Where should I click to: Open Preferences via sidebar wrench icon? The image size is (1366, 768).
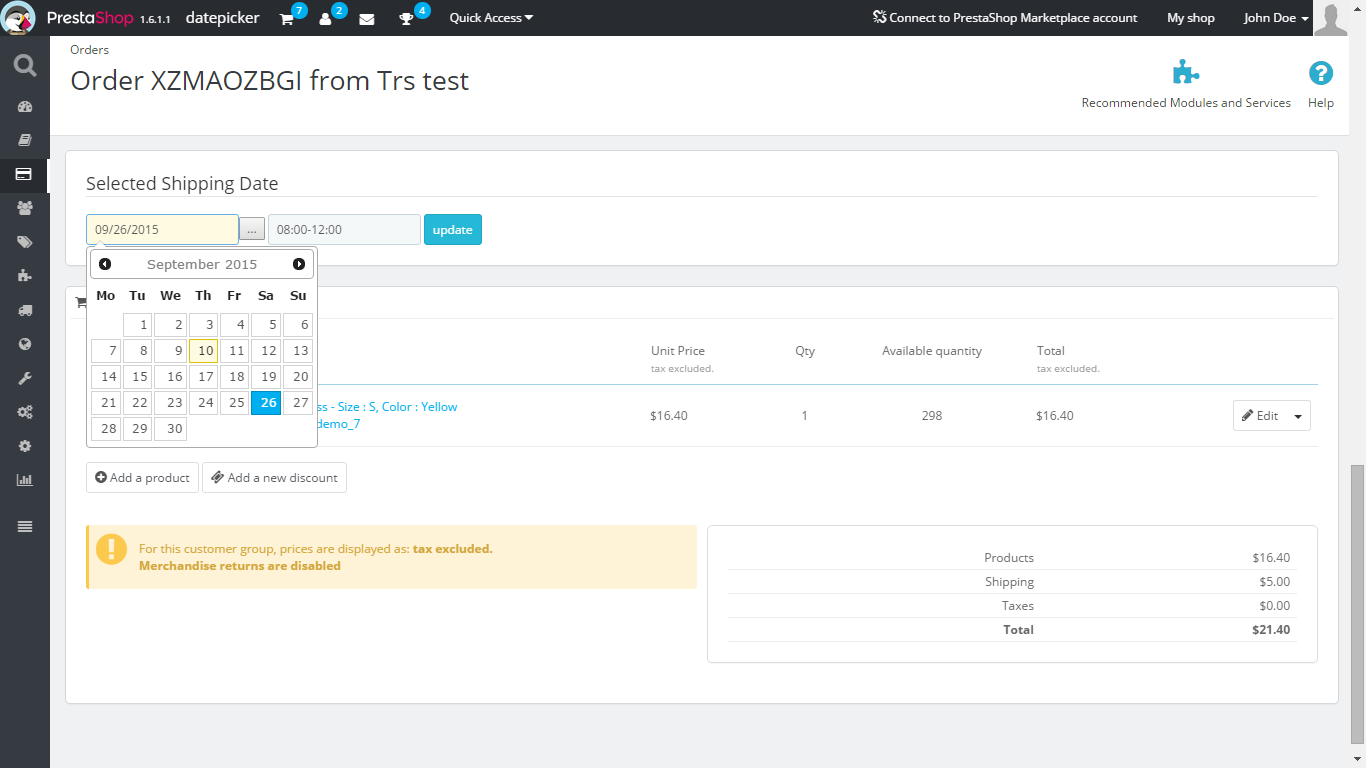[x=25, y=378]
